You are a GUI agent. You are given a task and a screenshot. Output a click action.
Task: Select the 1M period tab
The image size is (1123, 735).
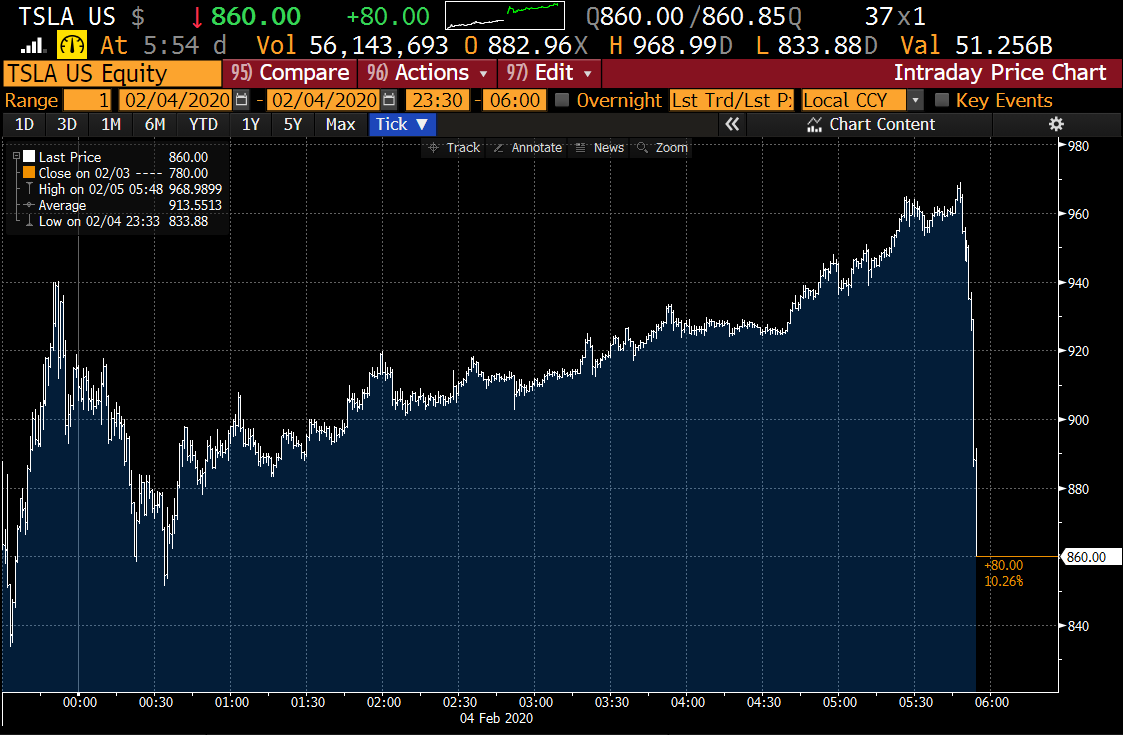(x=111, y=124)
